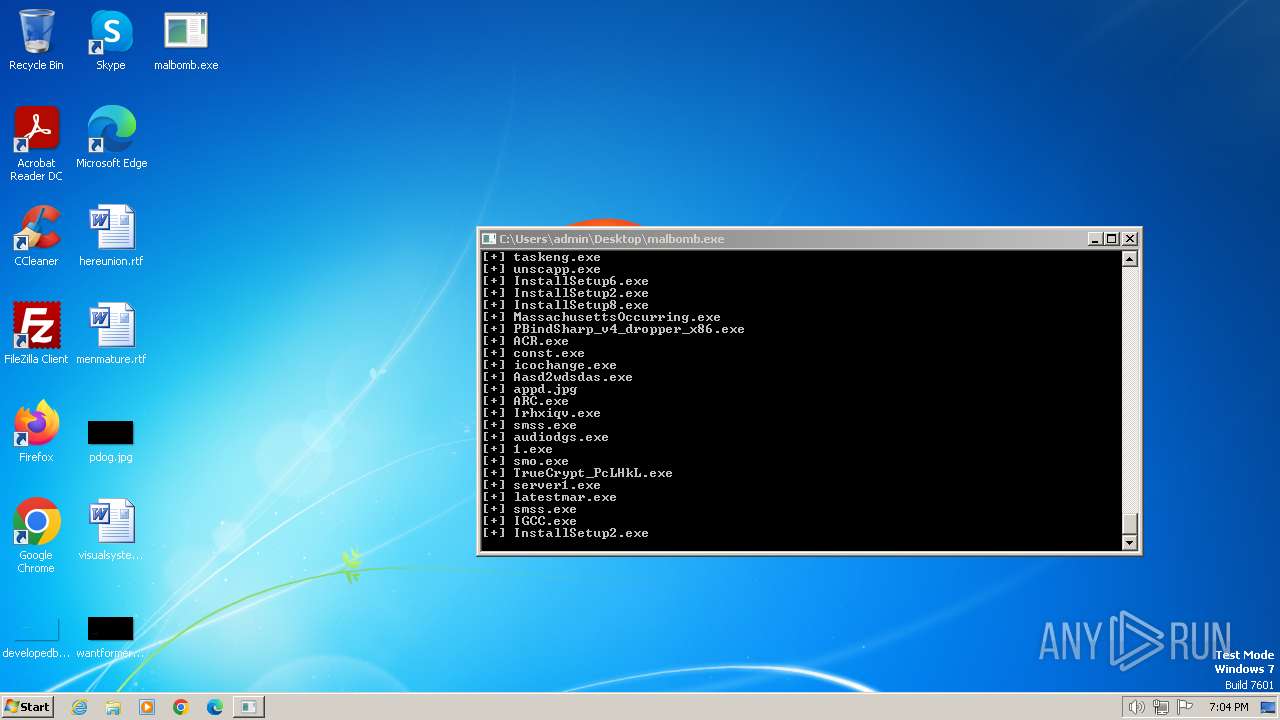Select the Firefox desktop shortcut
The height and width of the screenshot is (720, 1280).
36,432
